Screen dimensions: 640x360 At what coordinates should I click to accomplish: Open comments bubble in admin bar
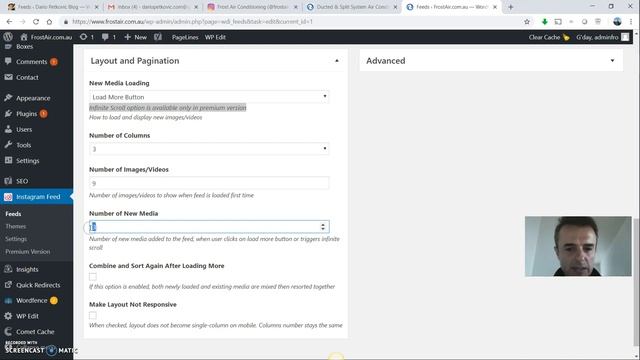coord(109,37)
